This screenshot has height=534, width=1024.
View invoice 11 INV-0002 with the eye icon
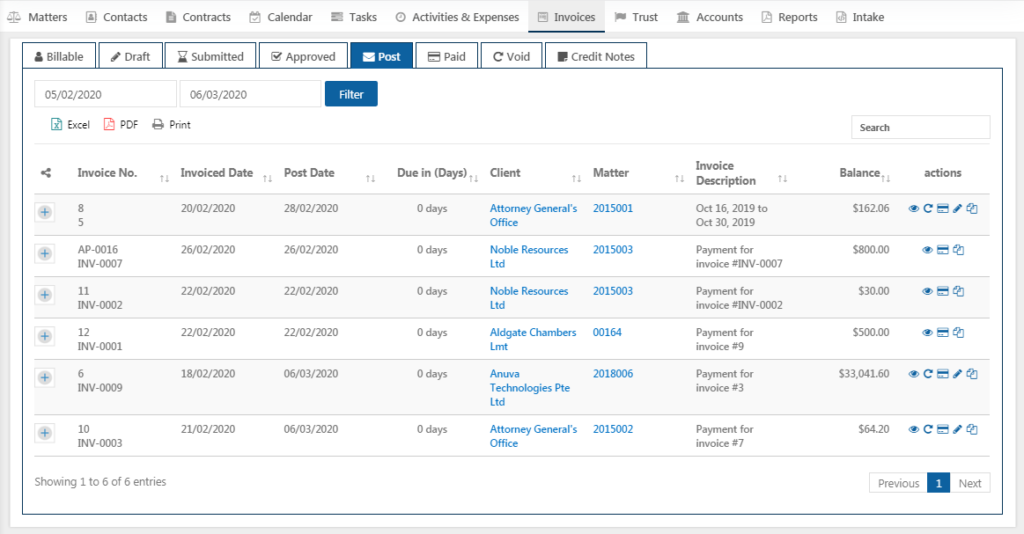click(x=927, y=291)
